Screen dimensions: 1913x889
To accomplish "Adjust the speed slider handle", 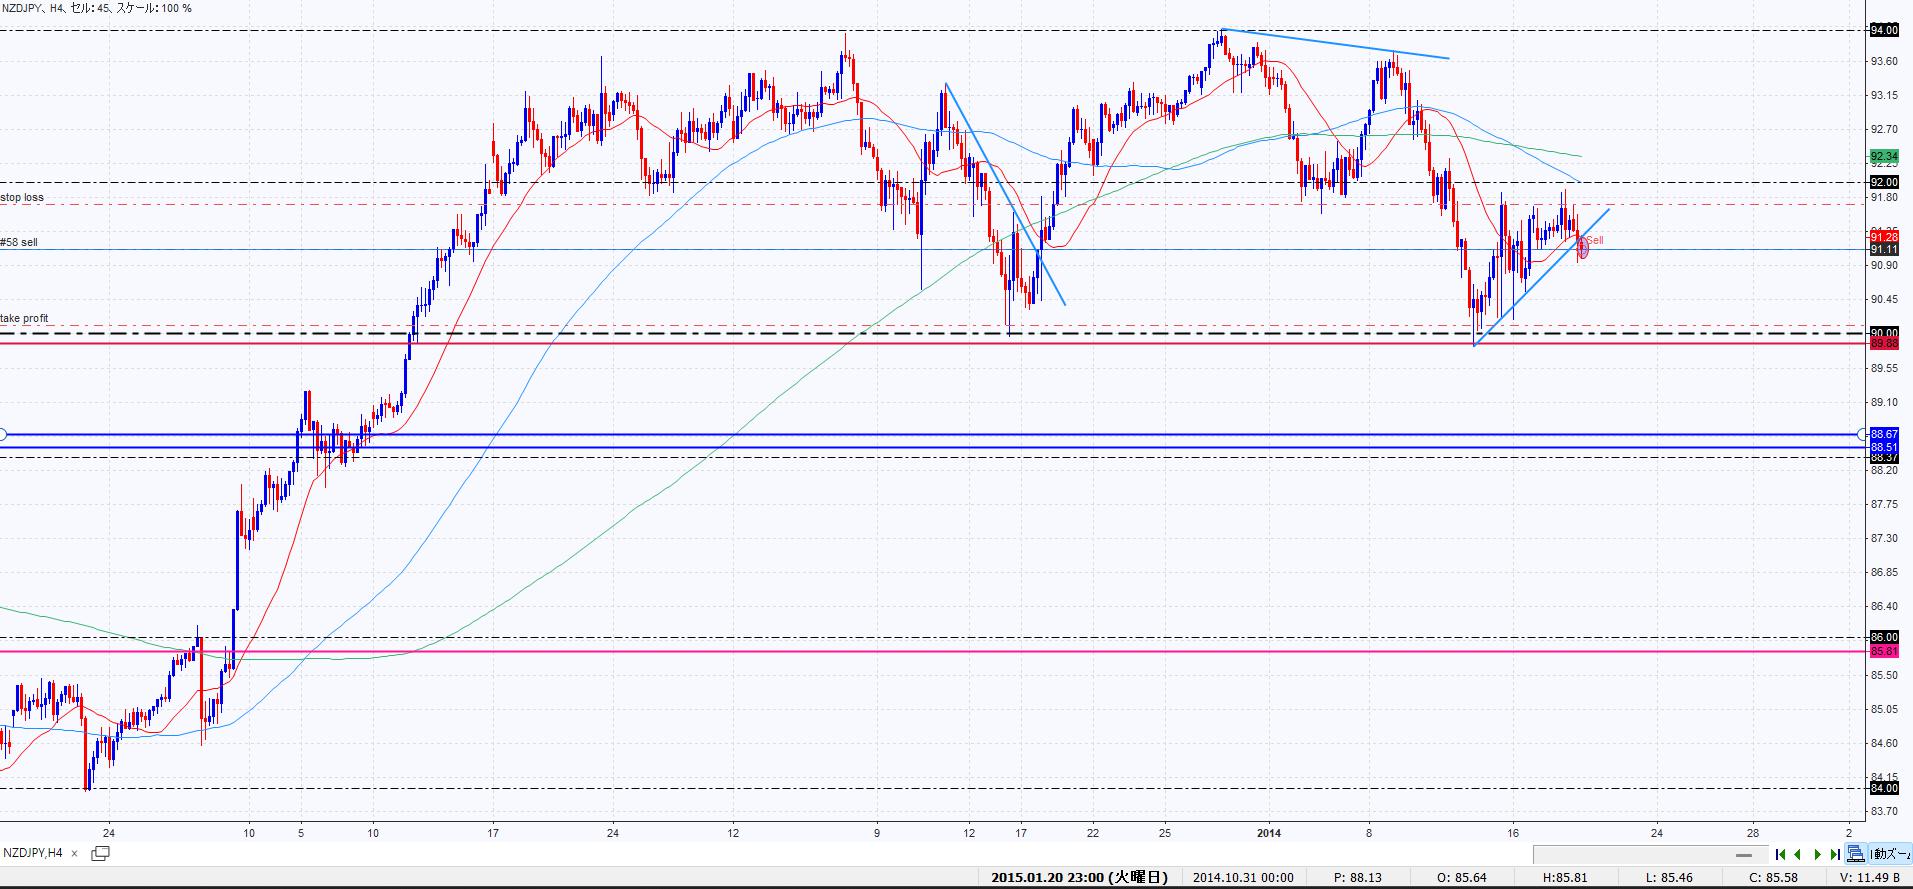I will [1743, 855].
